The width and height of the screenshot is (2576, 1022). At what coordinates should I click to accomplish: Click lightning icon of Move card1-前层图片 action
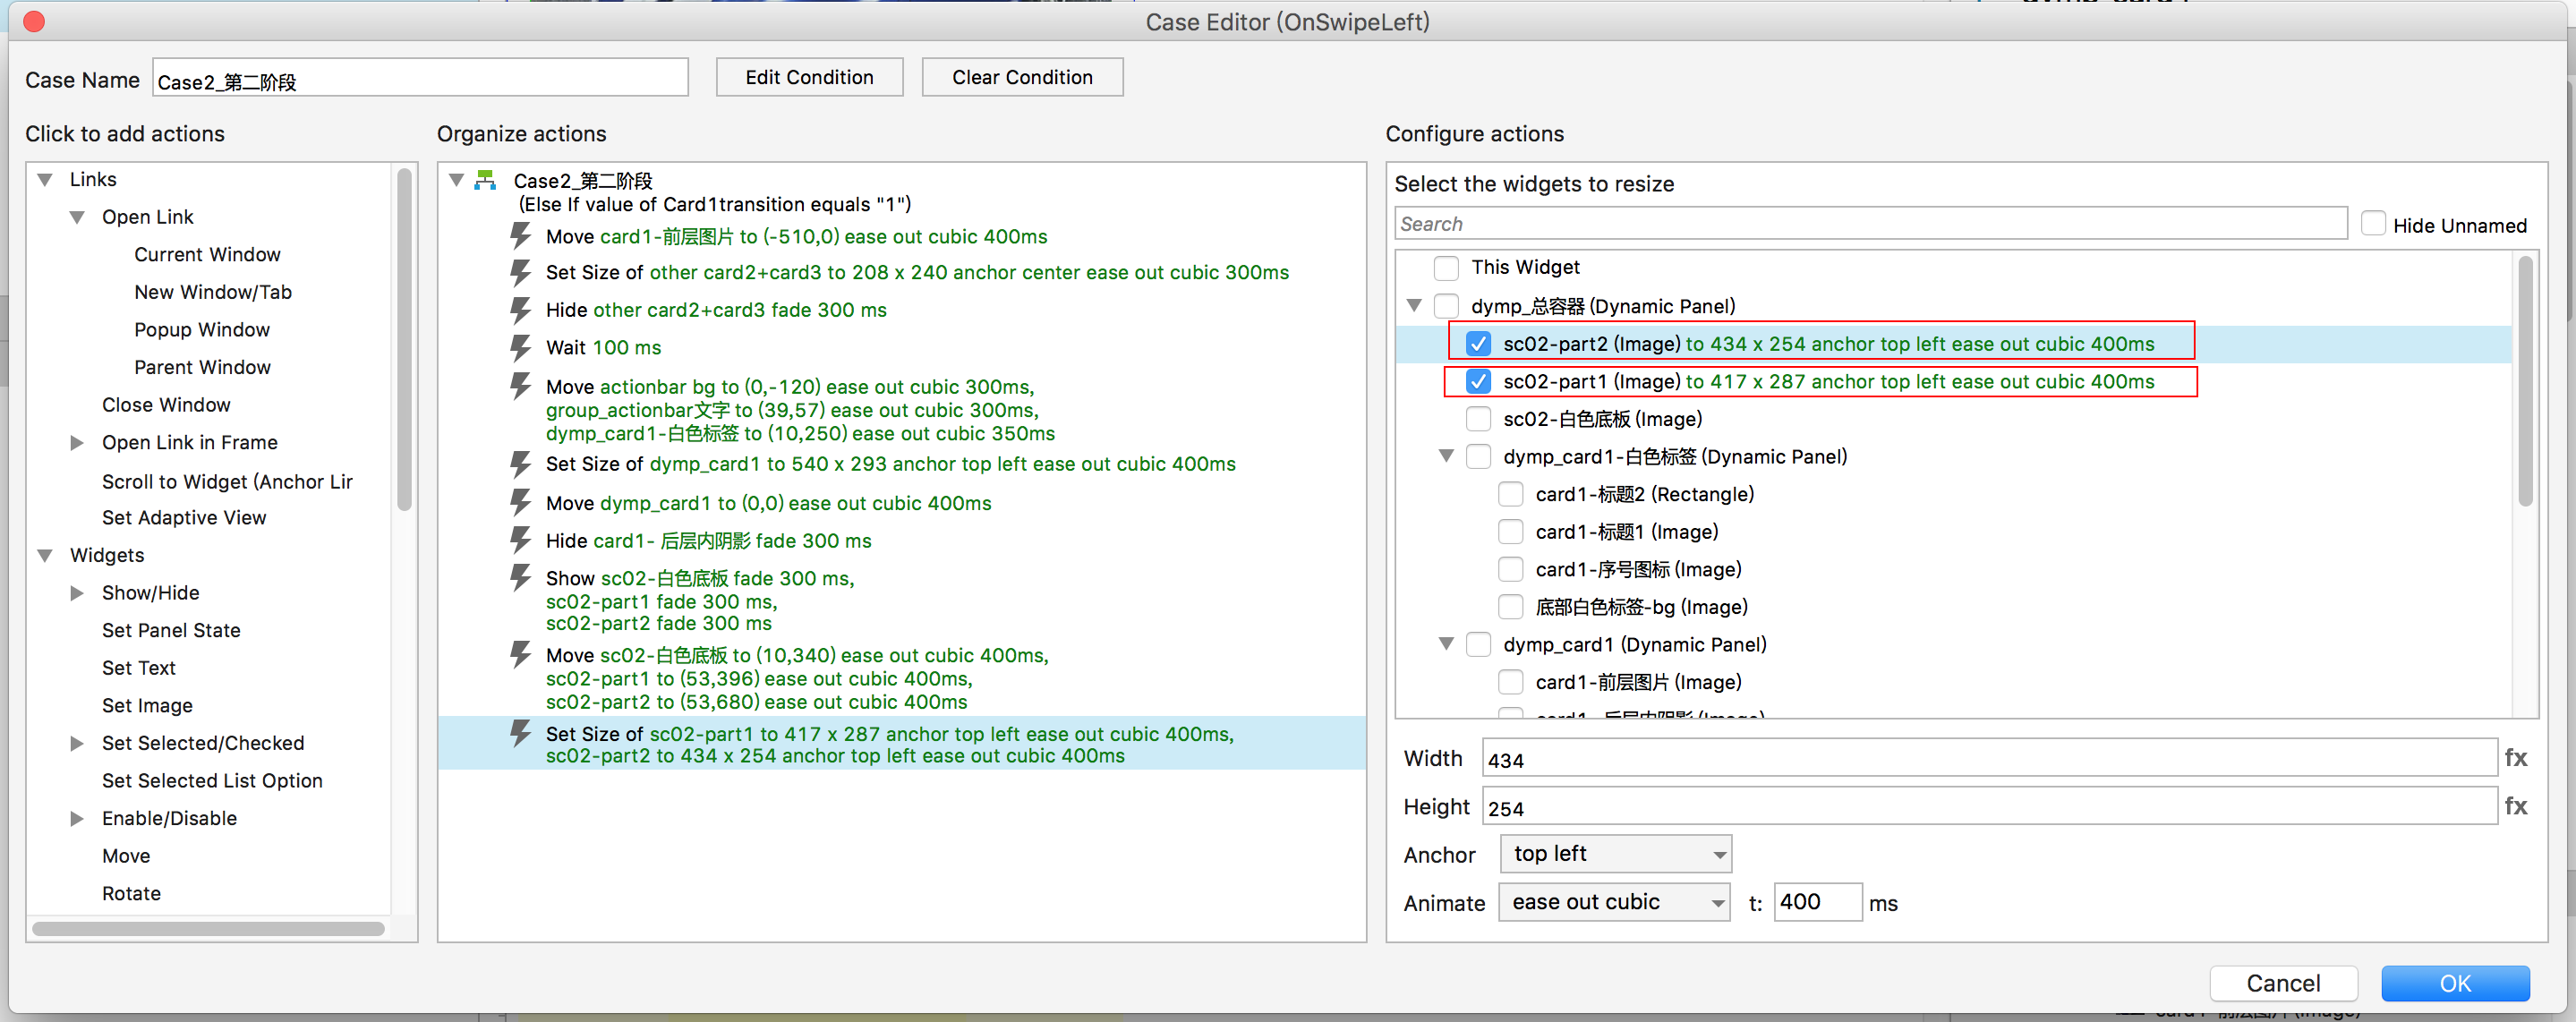pyautogui.click(x=520, y=237)
